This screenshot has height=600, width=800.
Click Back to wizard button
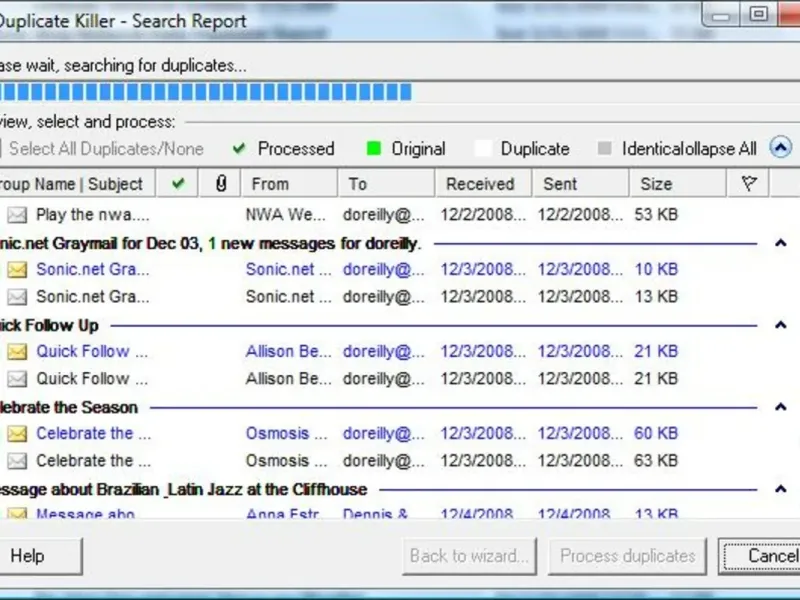click(x=469, y=556)
